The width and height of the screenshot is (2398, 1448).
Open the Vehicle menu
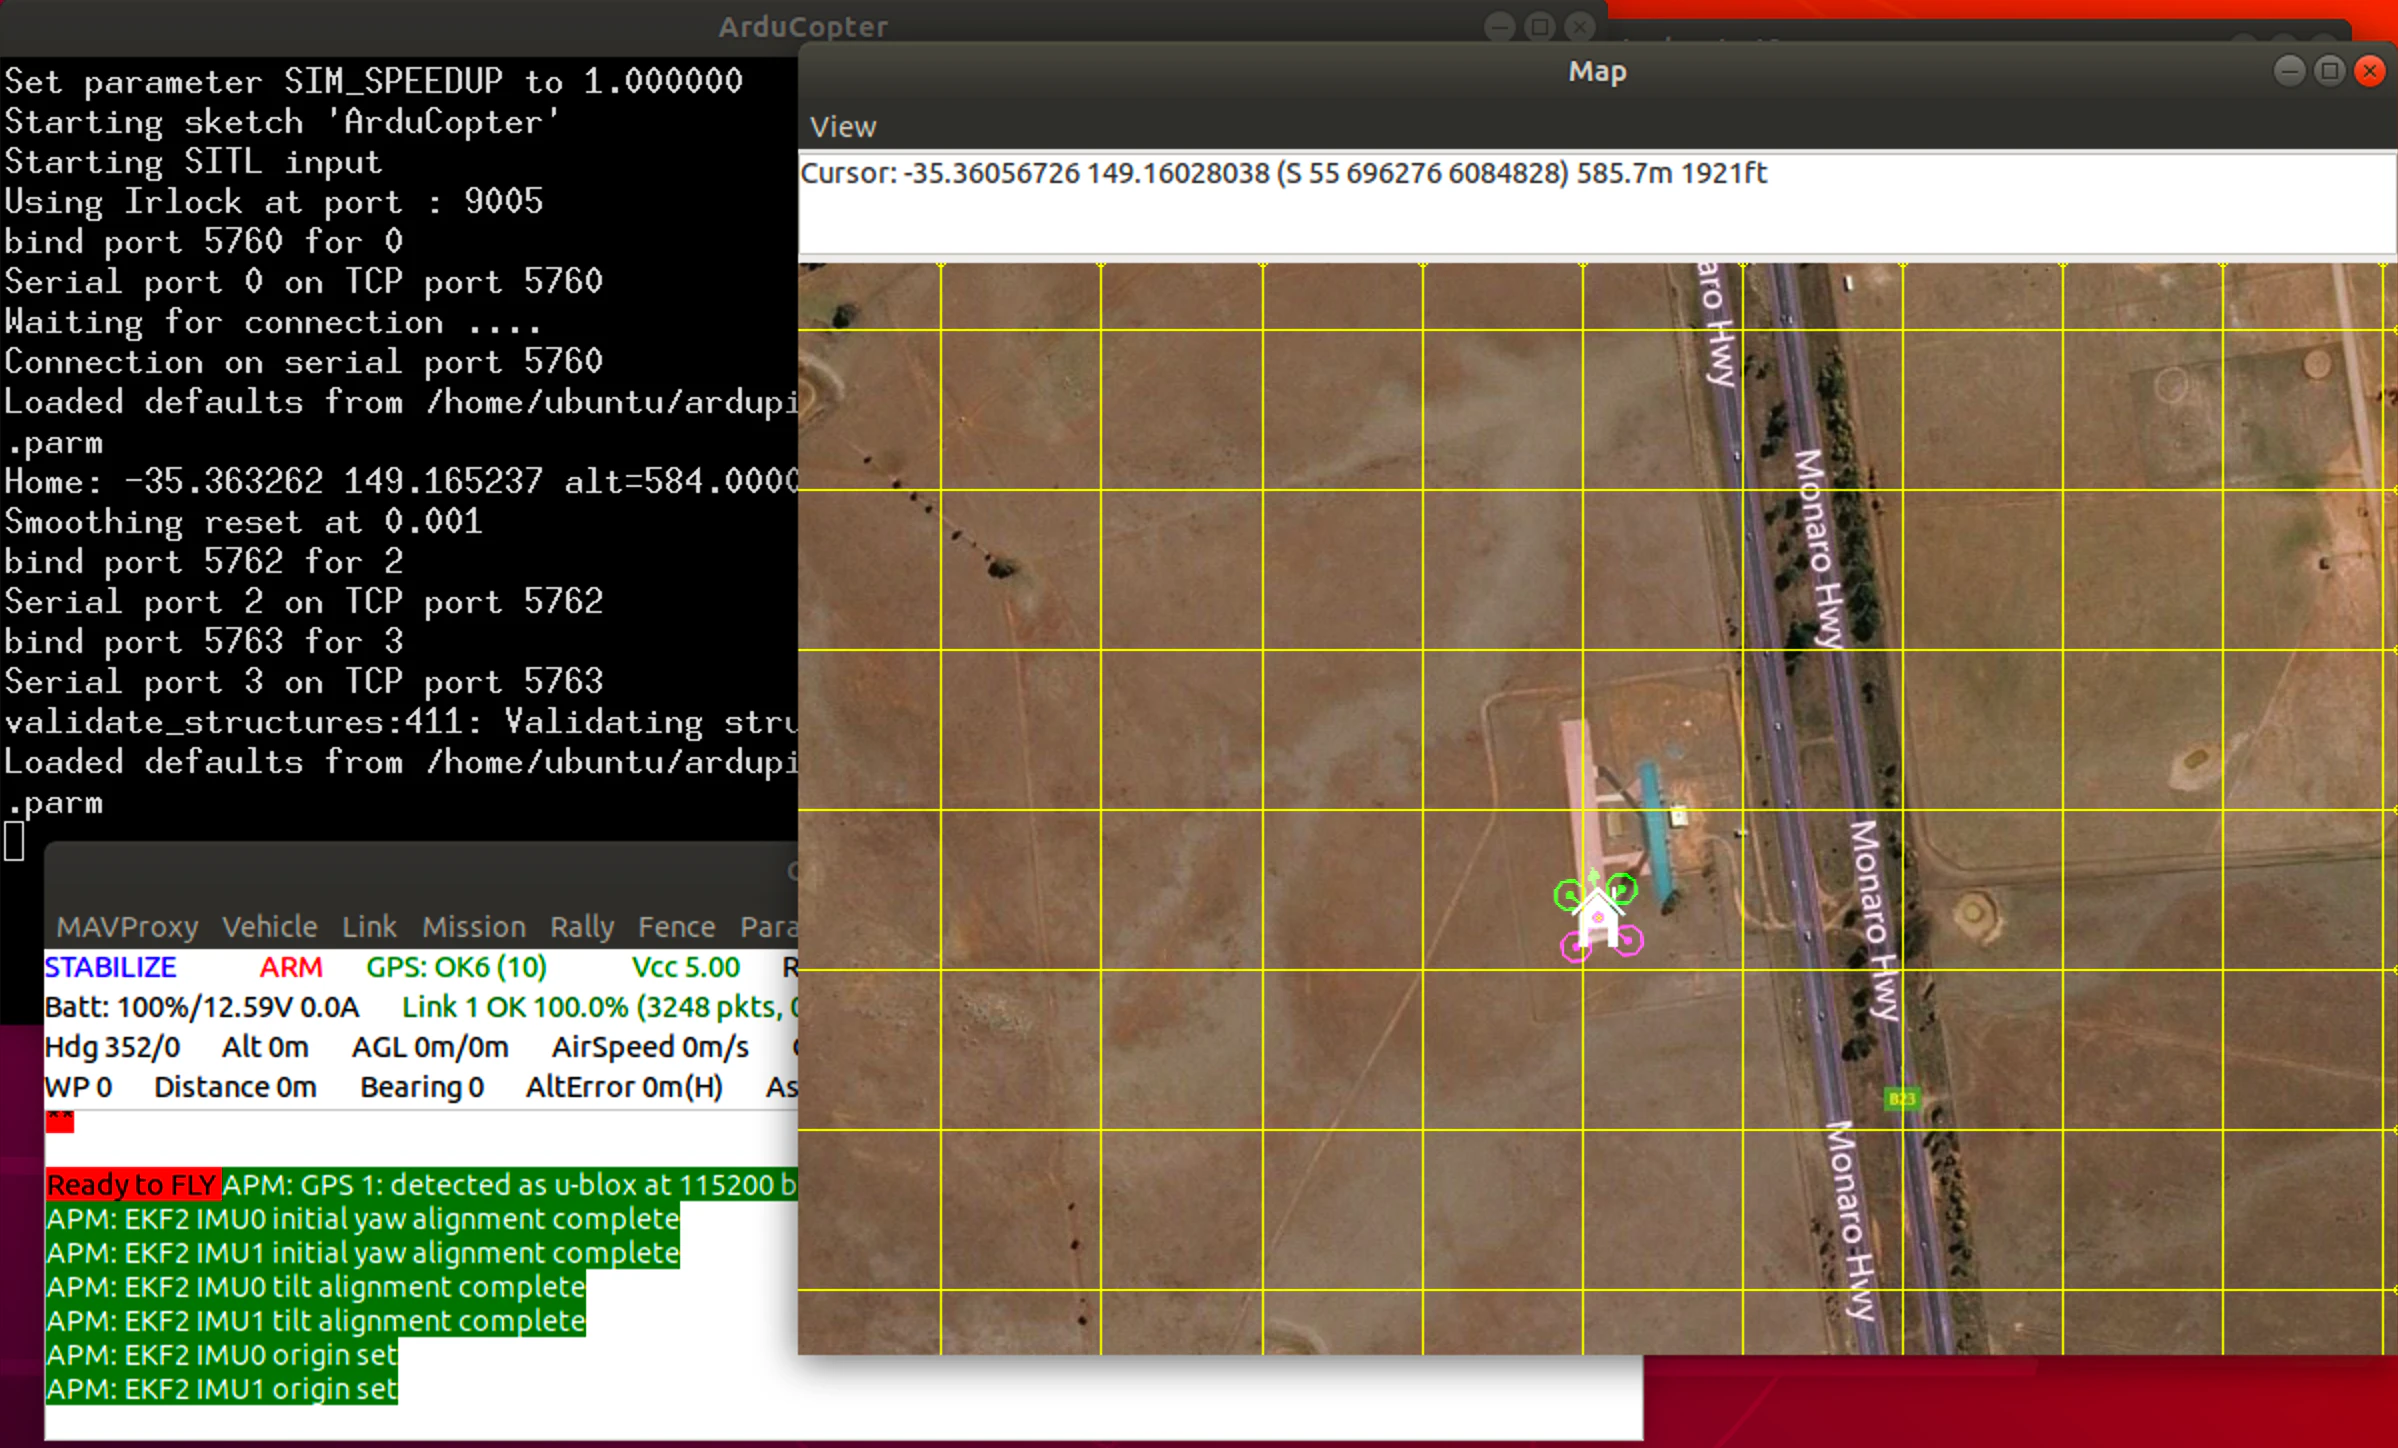click(269, 927)
